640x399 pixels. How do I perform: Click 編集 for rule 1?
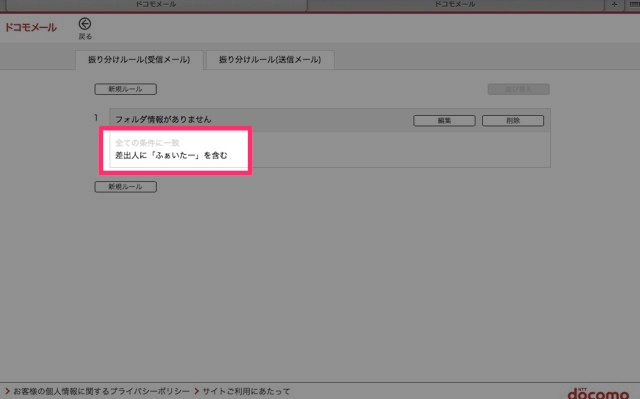coord(444,120)
